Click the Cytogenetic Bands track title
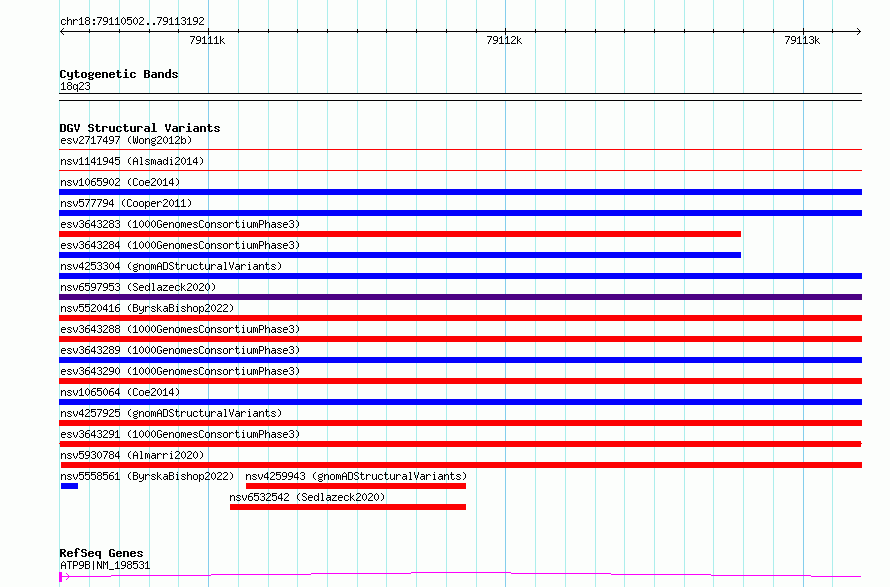Image resolution: width=890 pixels, height=587 pixels. click(119, 74)
